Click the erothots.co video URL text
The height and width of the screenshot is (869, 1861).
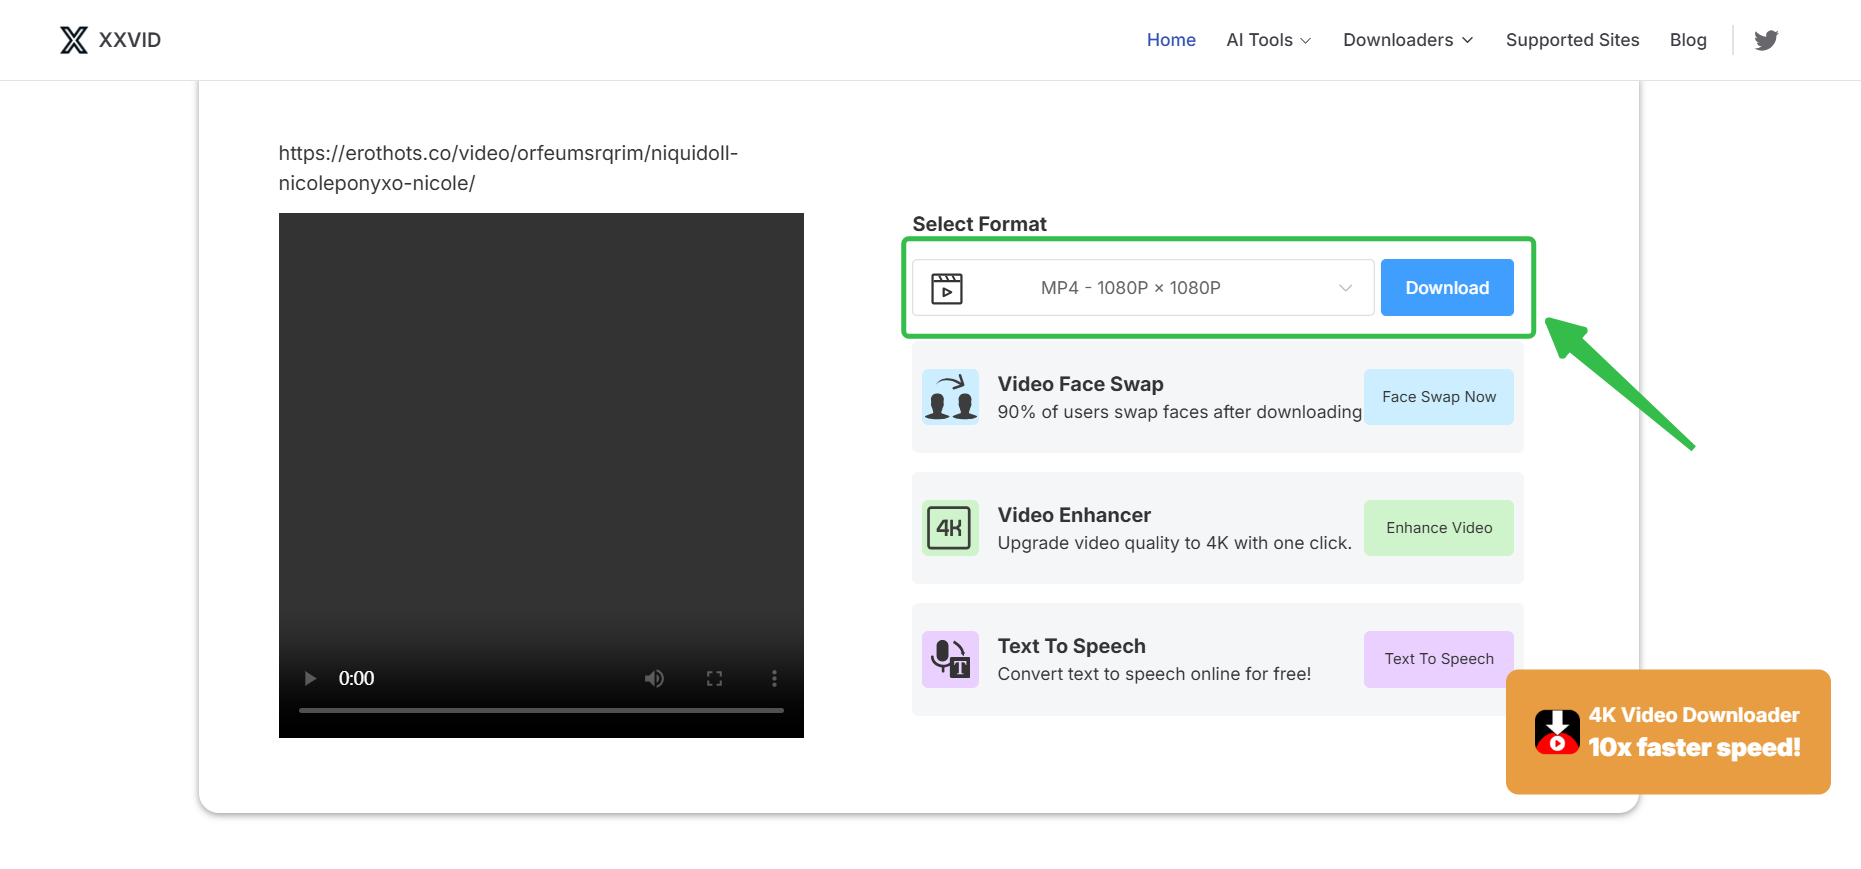pyautogui.click(x=508, y=168)
